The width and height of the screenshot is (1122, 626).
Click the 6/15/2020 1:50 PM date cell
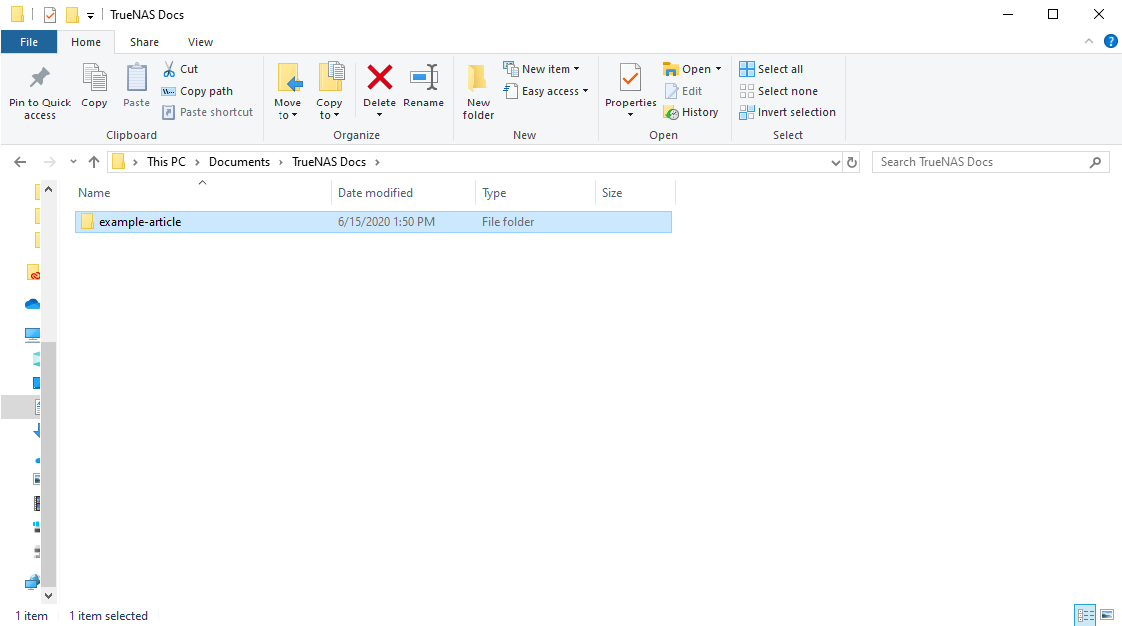point(386,222)
